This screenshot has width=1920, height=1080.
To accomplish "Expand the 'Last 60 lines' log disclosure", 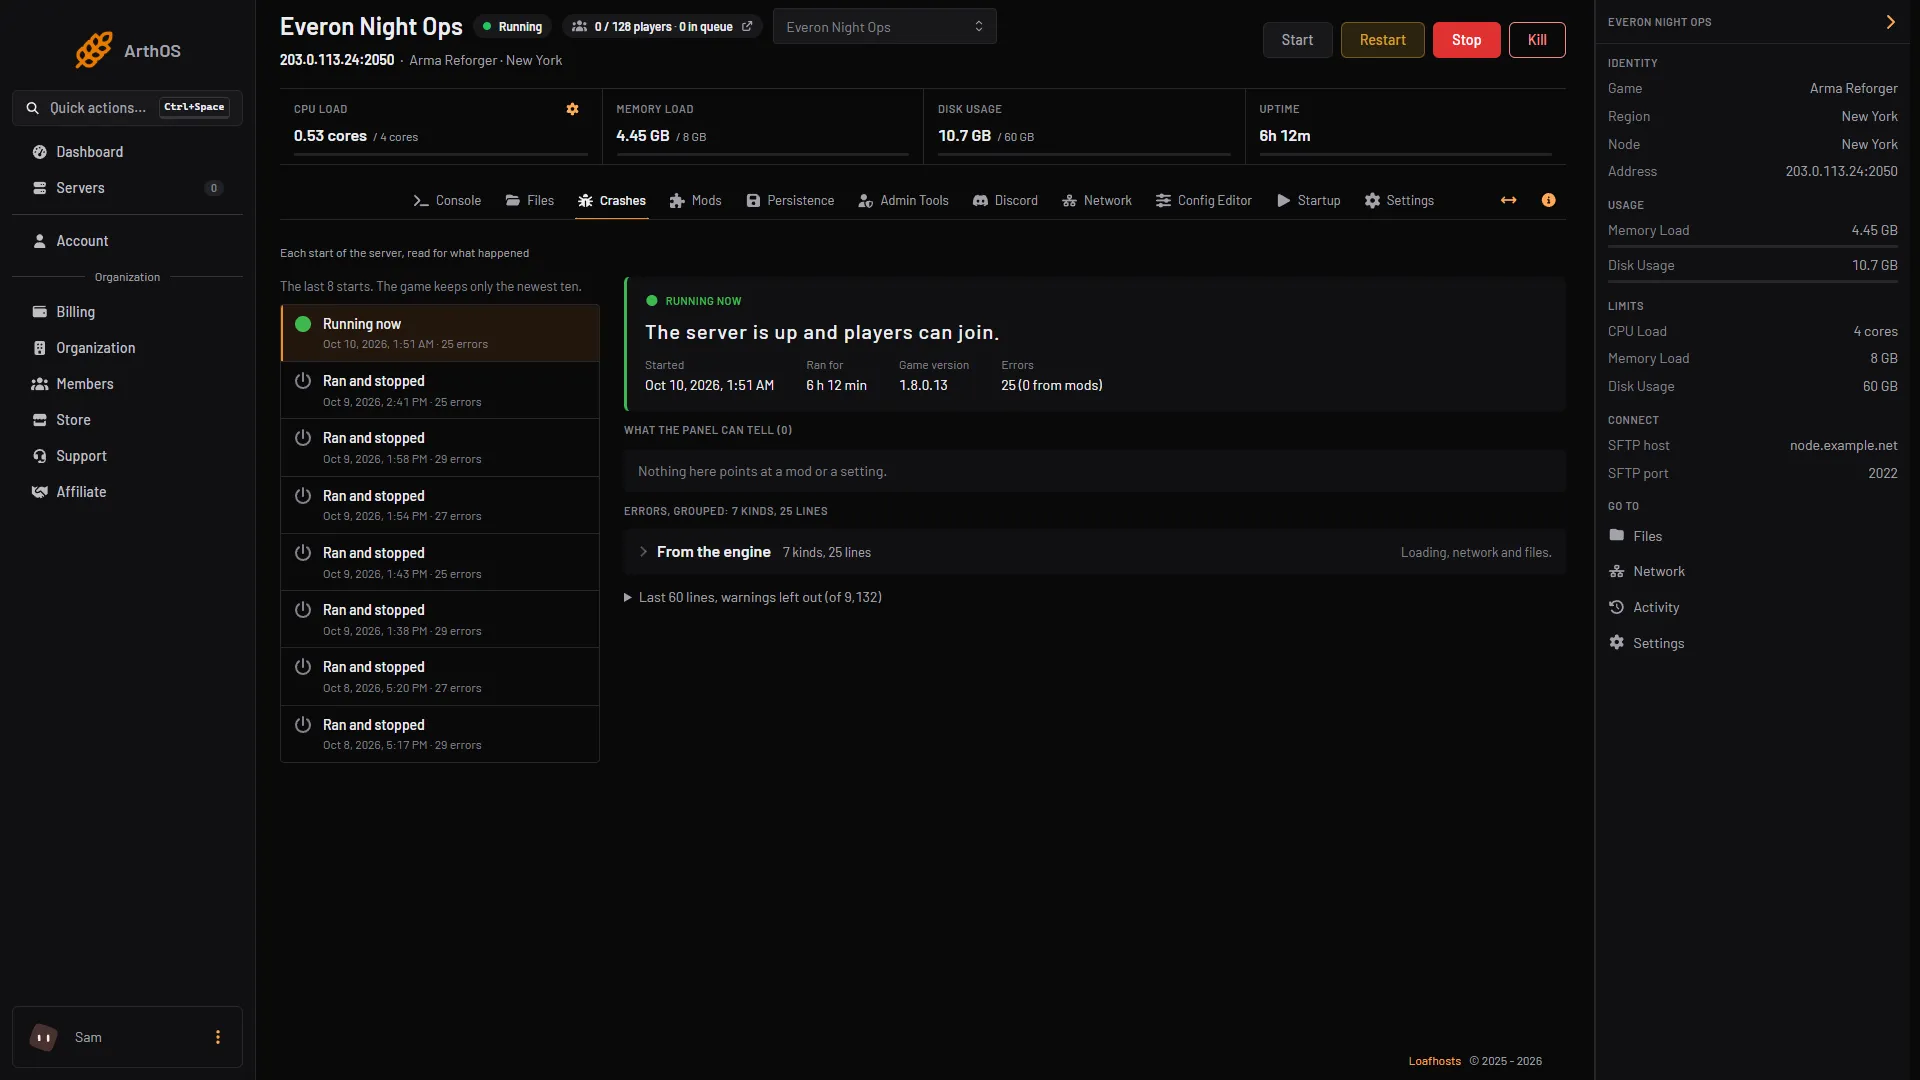I will pos(753,597).
